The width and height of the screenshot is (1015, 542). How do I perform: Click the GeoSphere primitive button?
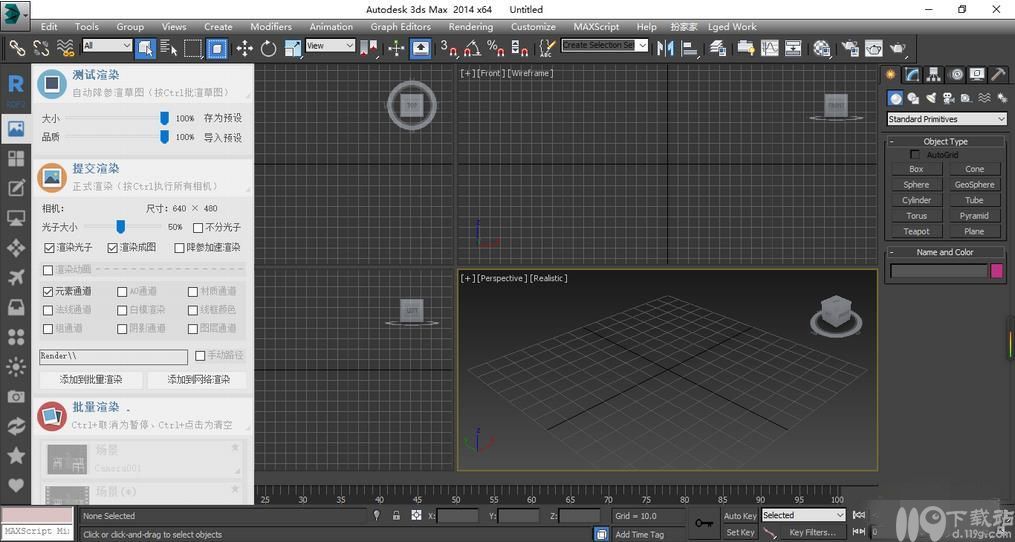(x=974, y=185)
